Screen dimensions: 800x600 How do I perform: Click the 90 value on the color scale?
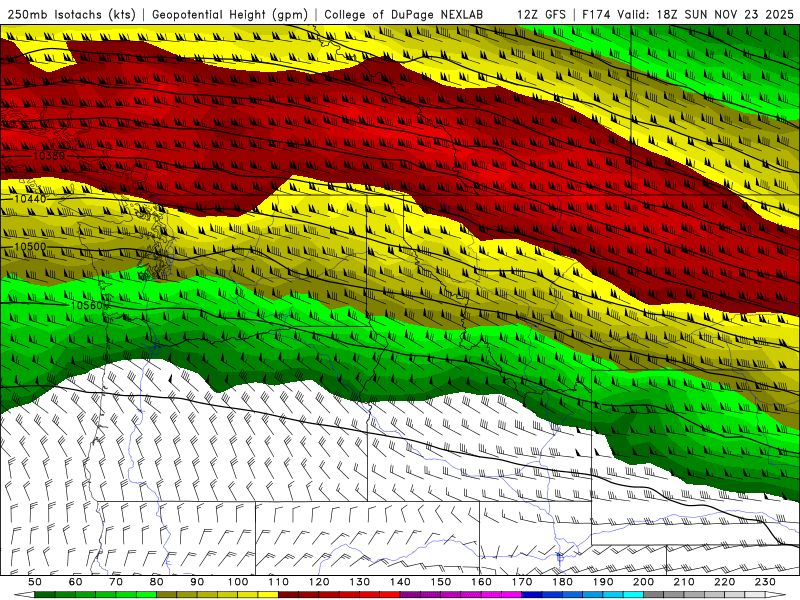197,582
